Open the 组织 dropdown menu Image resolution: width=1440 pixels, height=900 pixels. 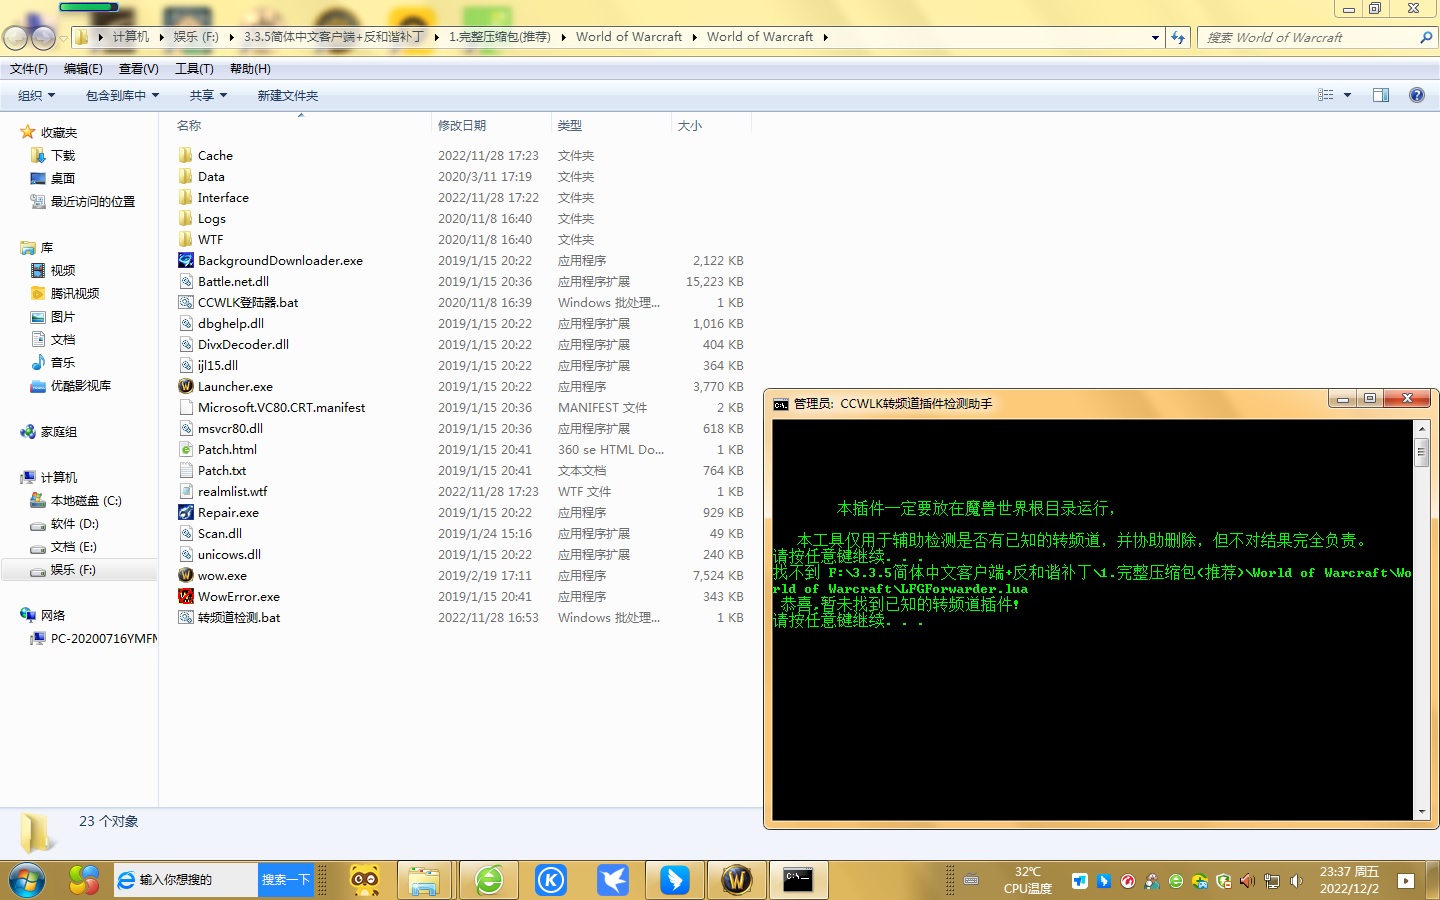click(x=36, y=95)
